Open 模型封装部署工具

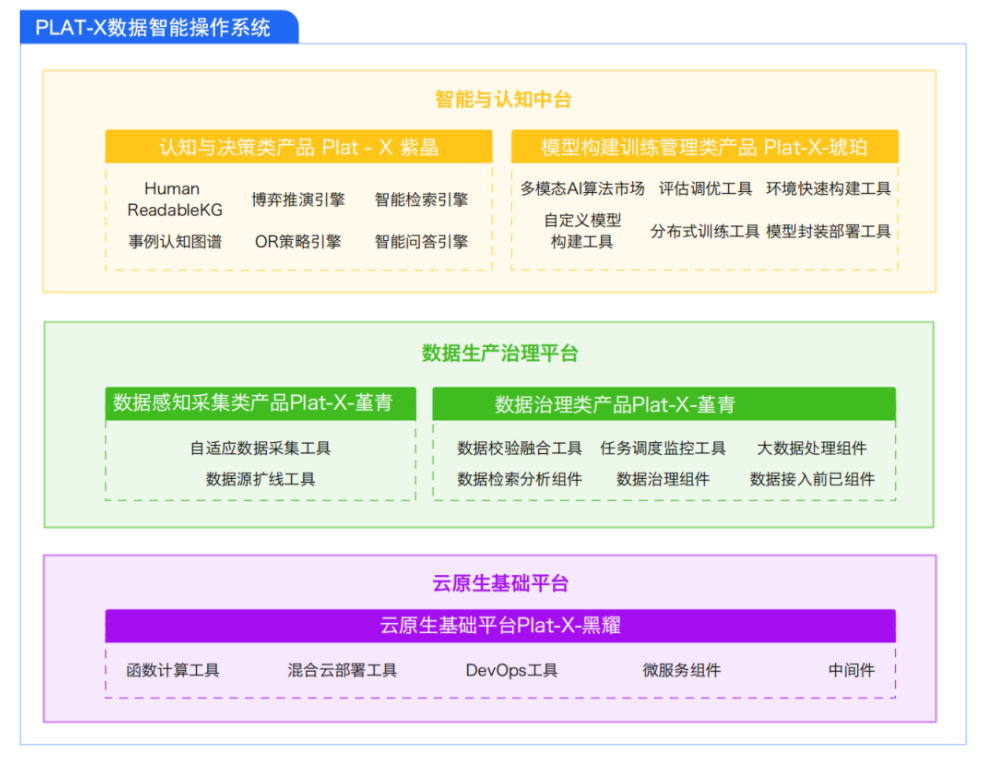[x=828, y=231]
